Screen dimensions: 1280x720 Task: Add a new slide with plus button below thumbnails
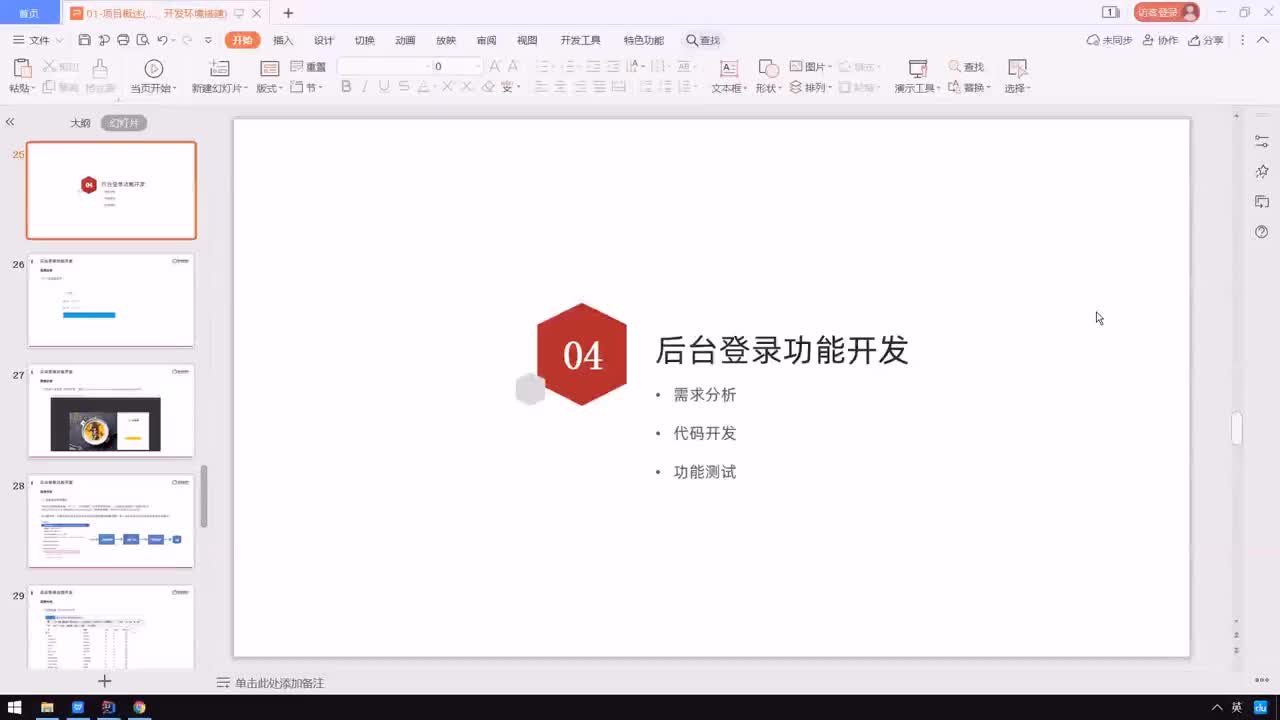(104, 681)
